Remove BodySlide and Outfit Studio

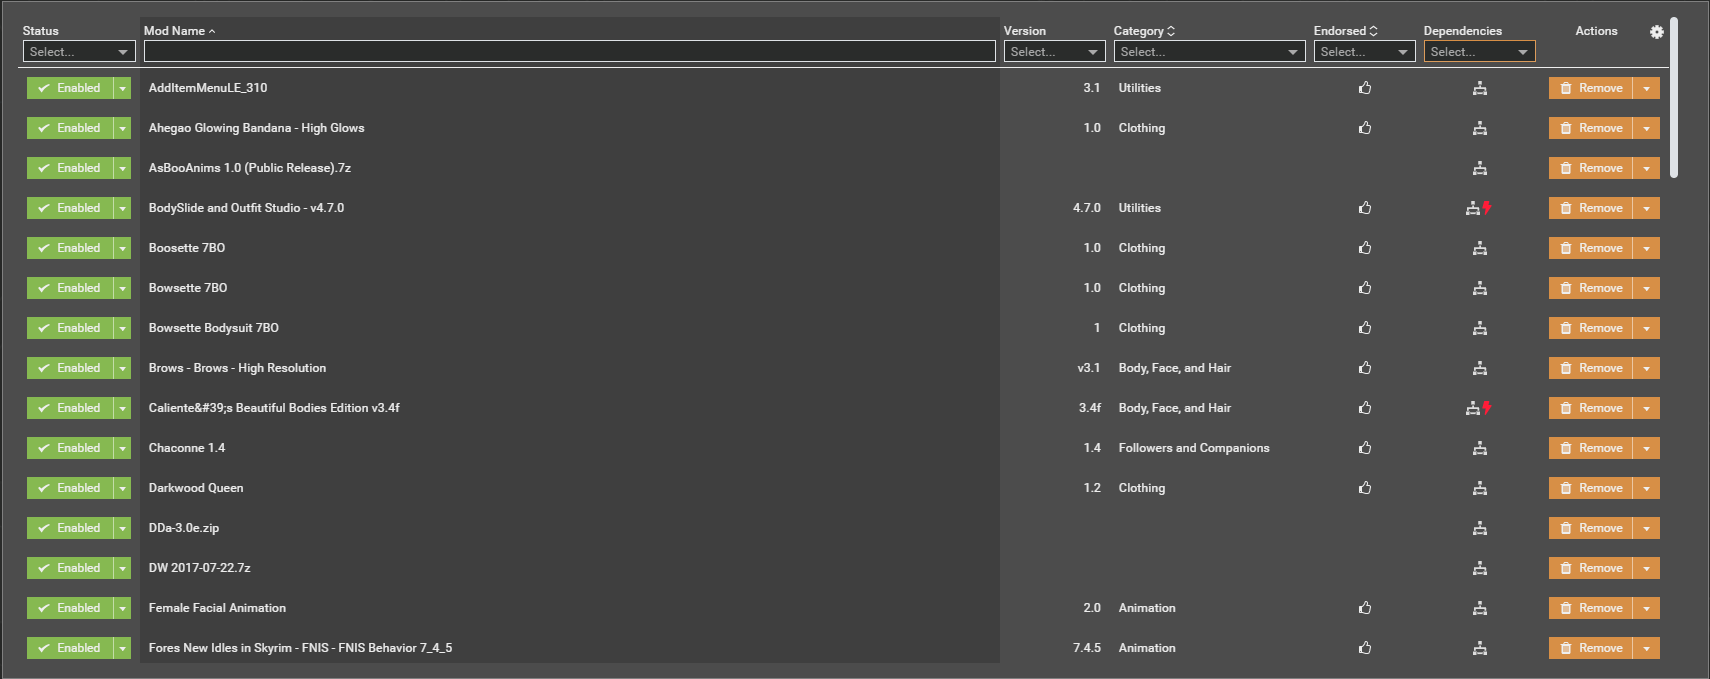pos(1591,208)
